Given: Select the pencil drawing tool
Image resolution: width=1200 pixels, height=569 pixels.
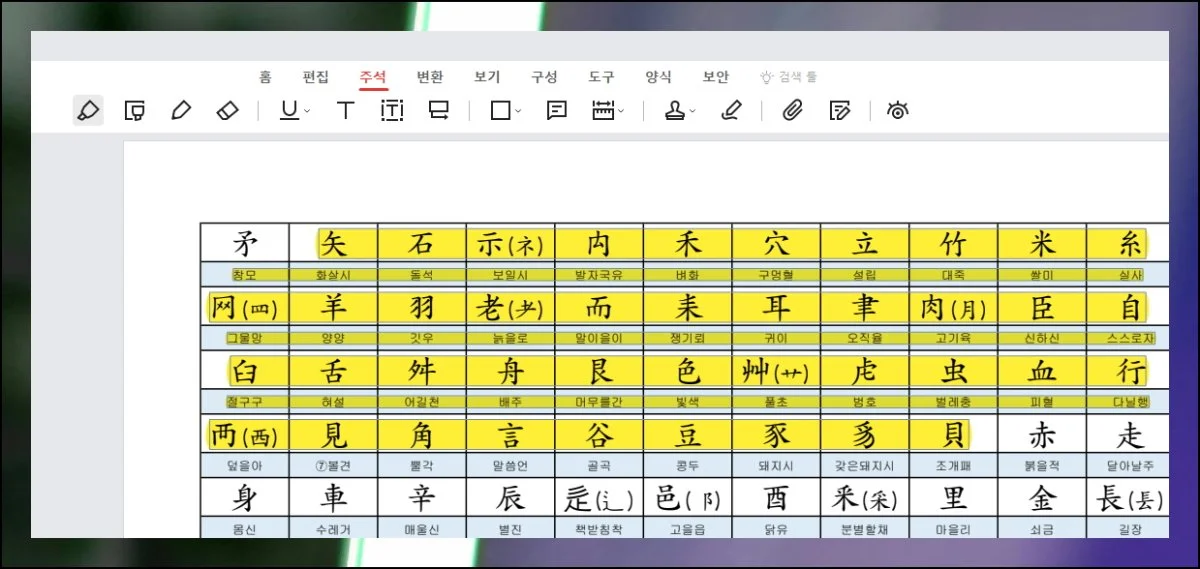Looking at the screenshot, I should pyautogui.click(x=180, y=111).
